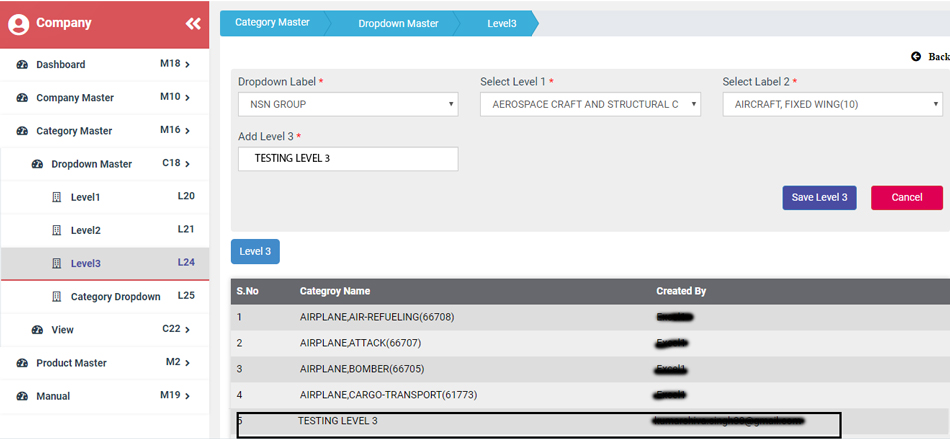Go to Category Master breadcrumb

271,22
